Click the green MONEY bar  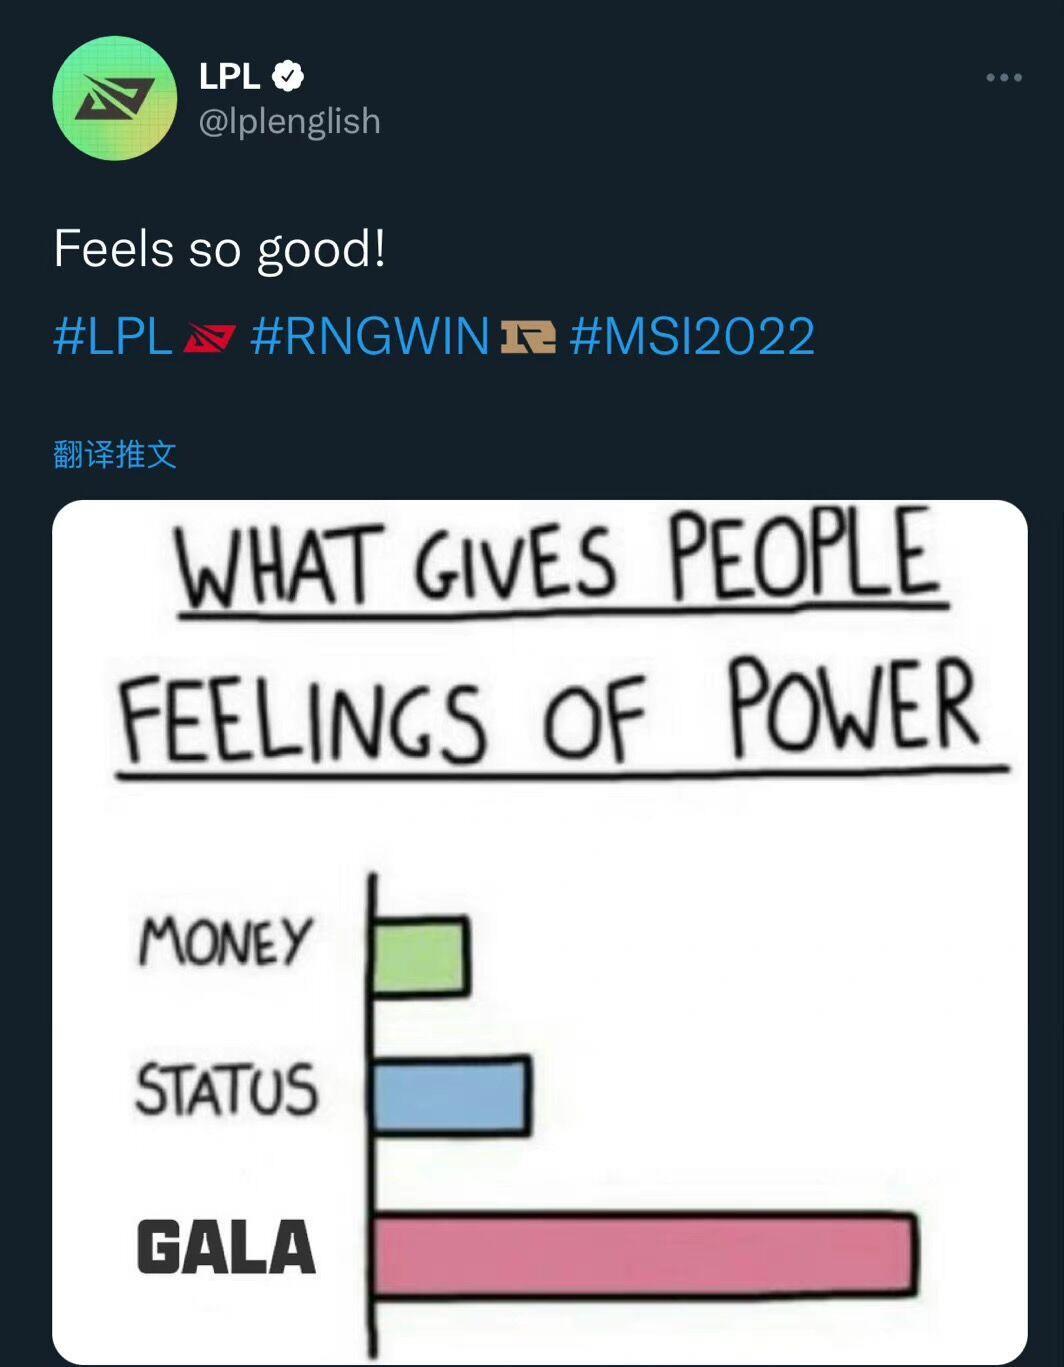[419, 956]
